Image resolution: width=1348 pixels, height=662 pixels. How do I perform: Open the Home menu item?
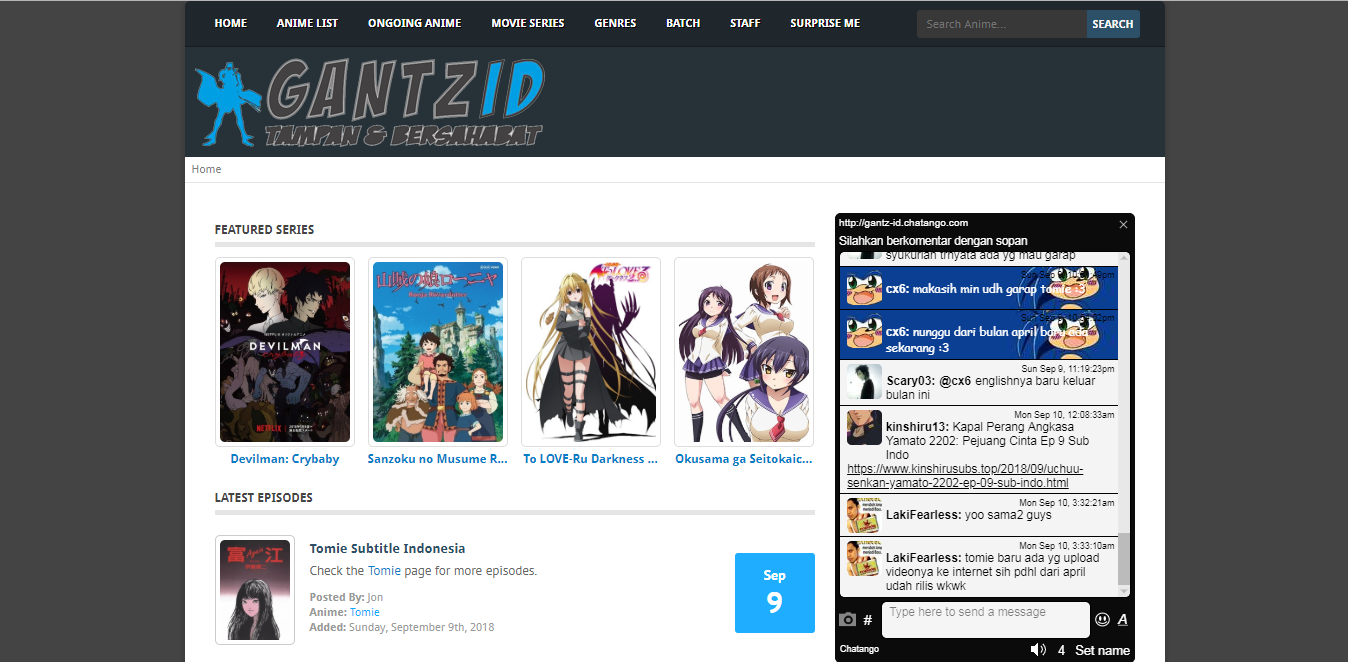point(230,23)
